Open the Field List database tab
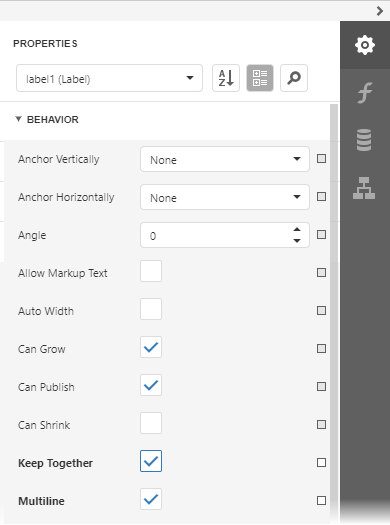Screen dimensions: 390x525 364,140
